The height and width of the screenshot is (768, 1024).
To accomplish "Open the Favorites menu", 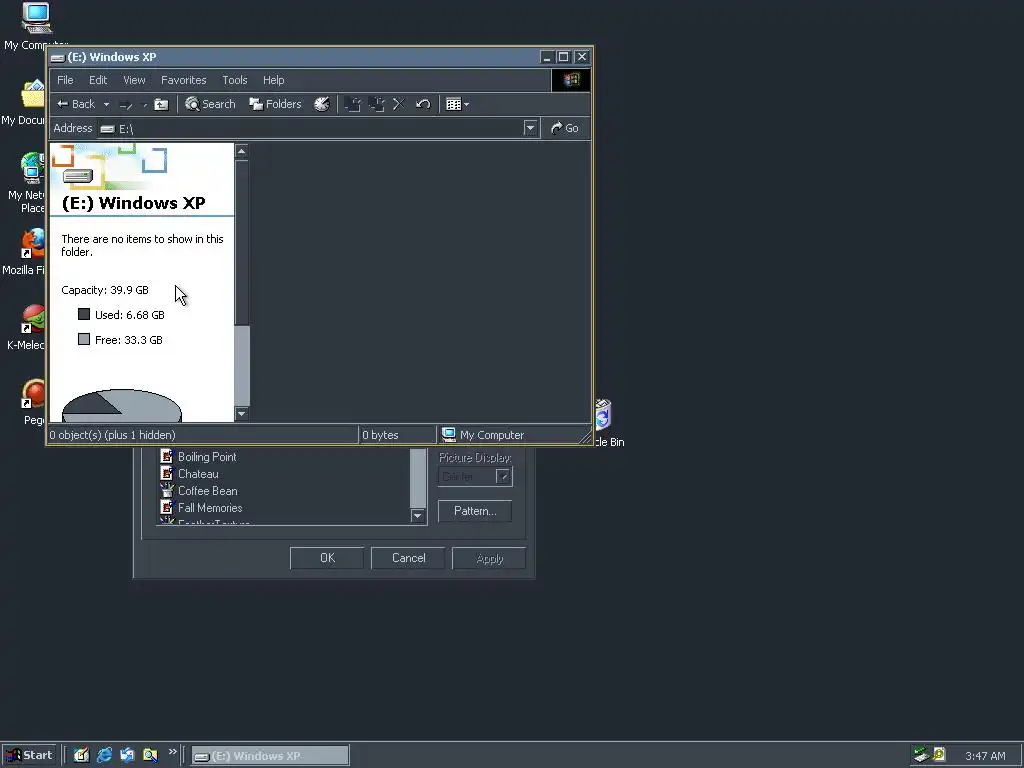I will (x=184, y=80).
